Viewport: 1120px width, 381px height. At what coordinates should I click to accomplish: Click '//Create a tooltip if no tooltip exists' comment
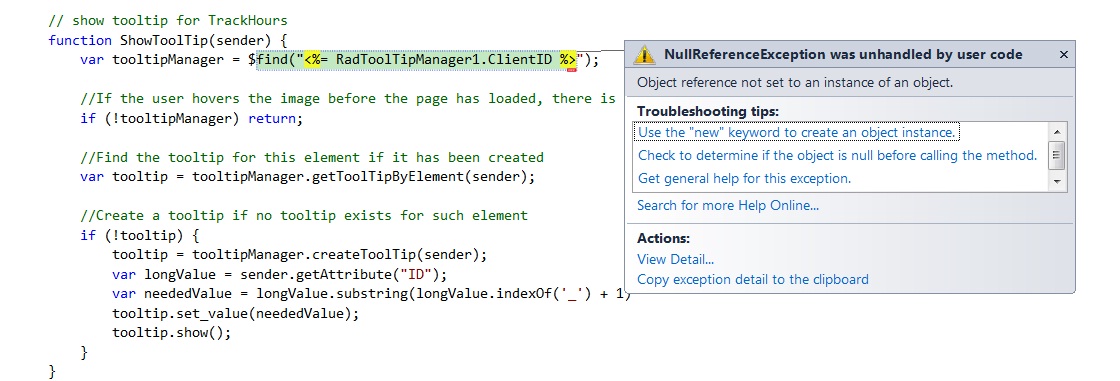(304, 215)
